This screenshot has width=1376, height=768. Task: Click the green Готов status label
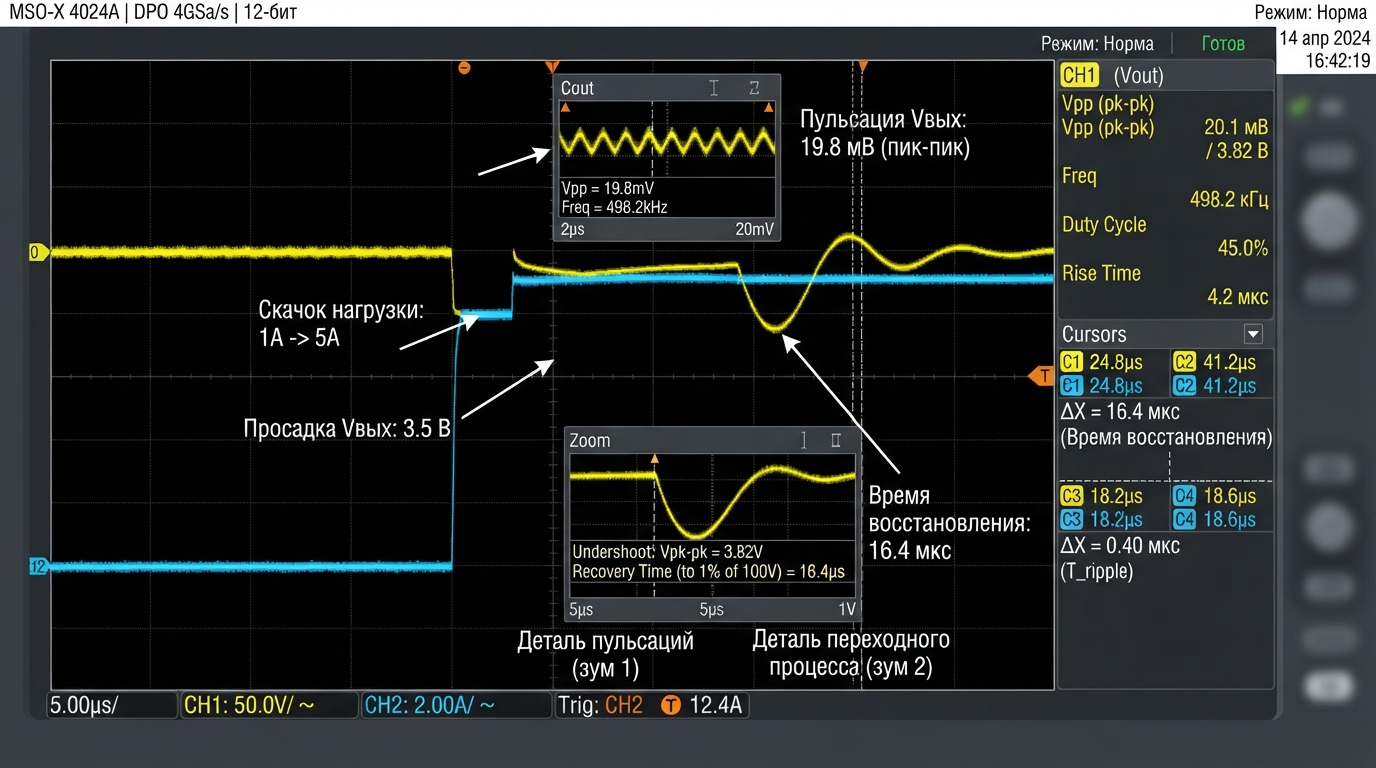1223,44
